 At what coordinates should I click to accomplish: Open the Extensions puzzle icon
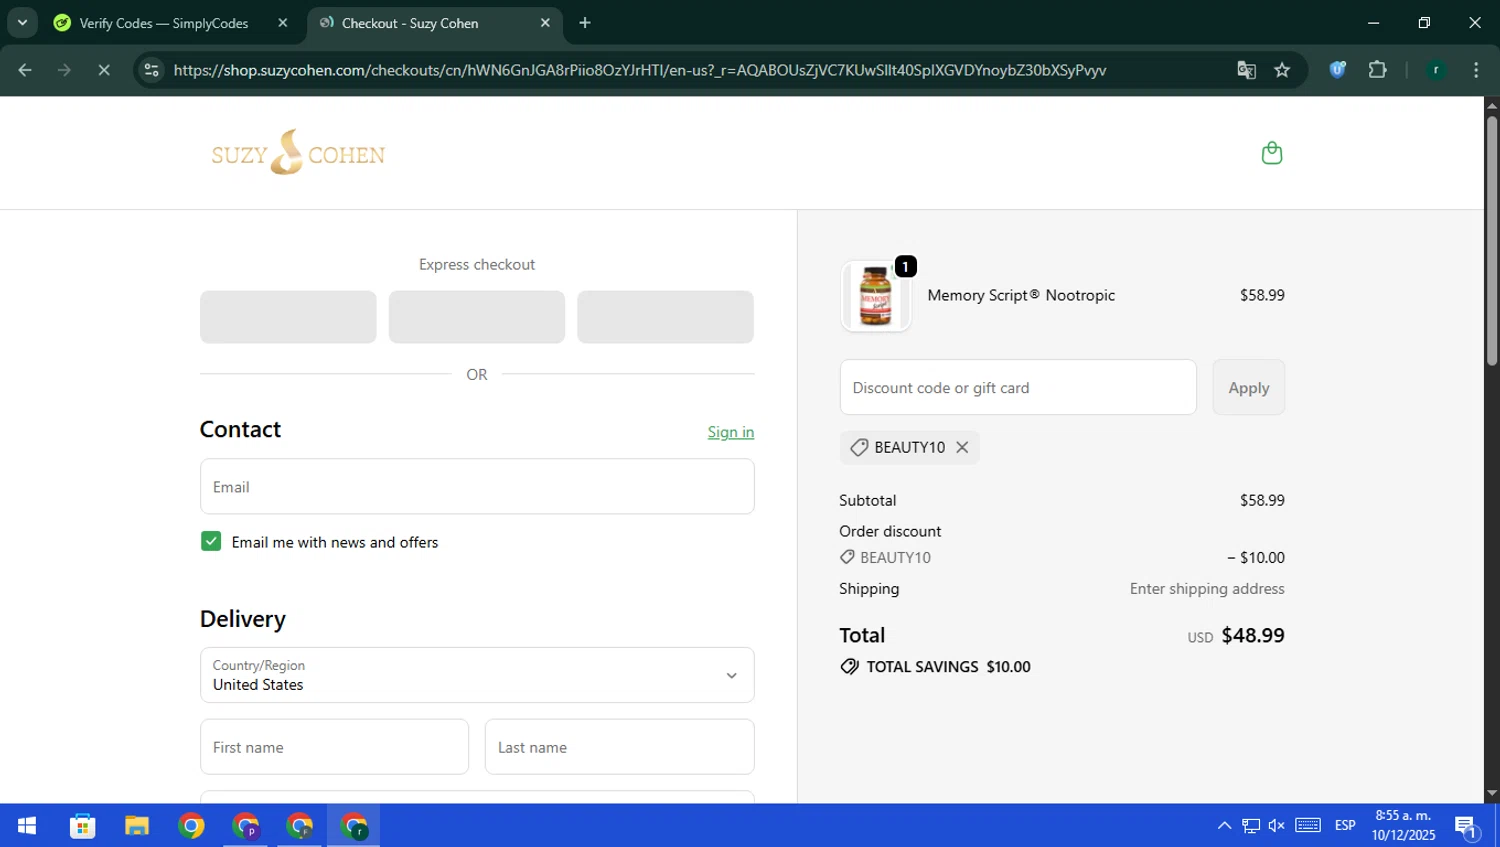[x=1377, y=70]
